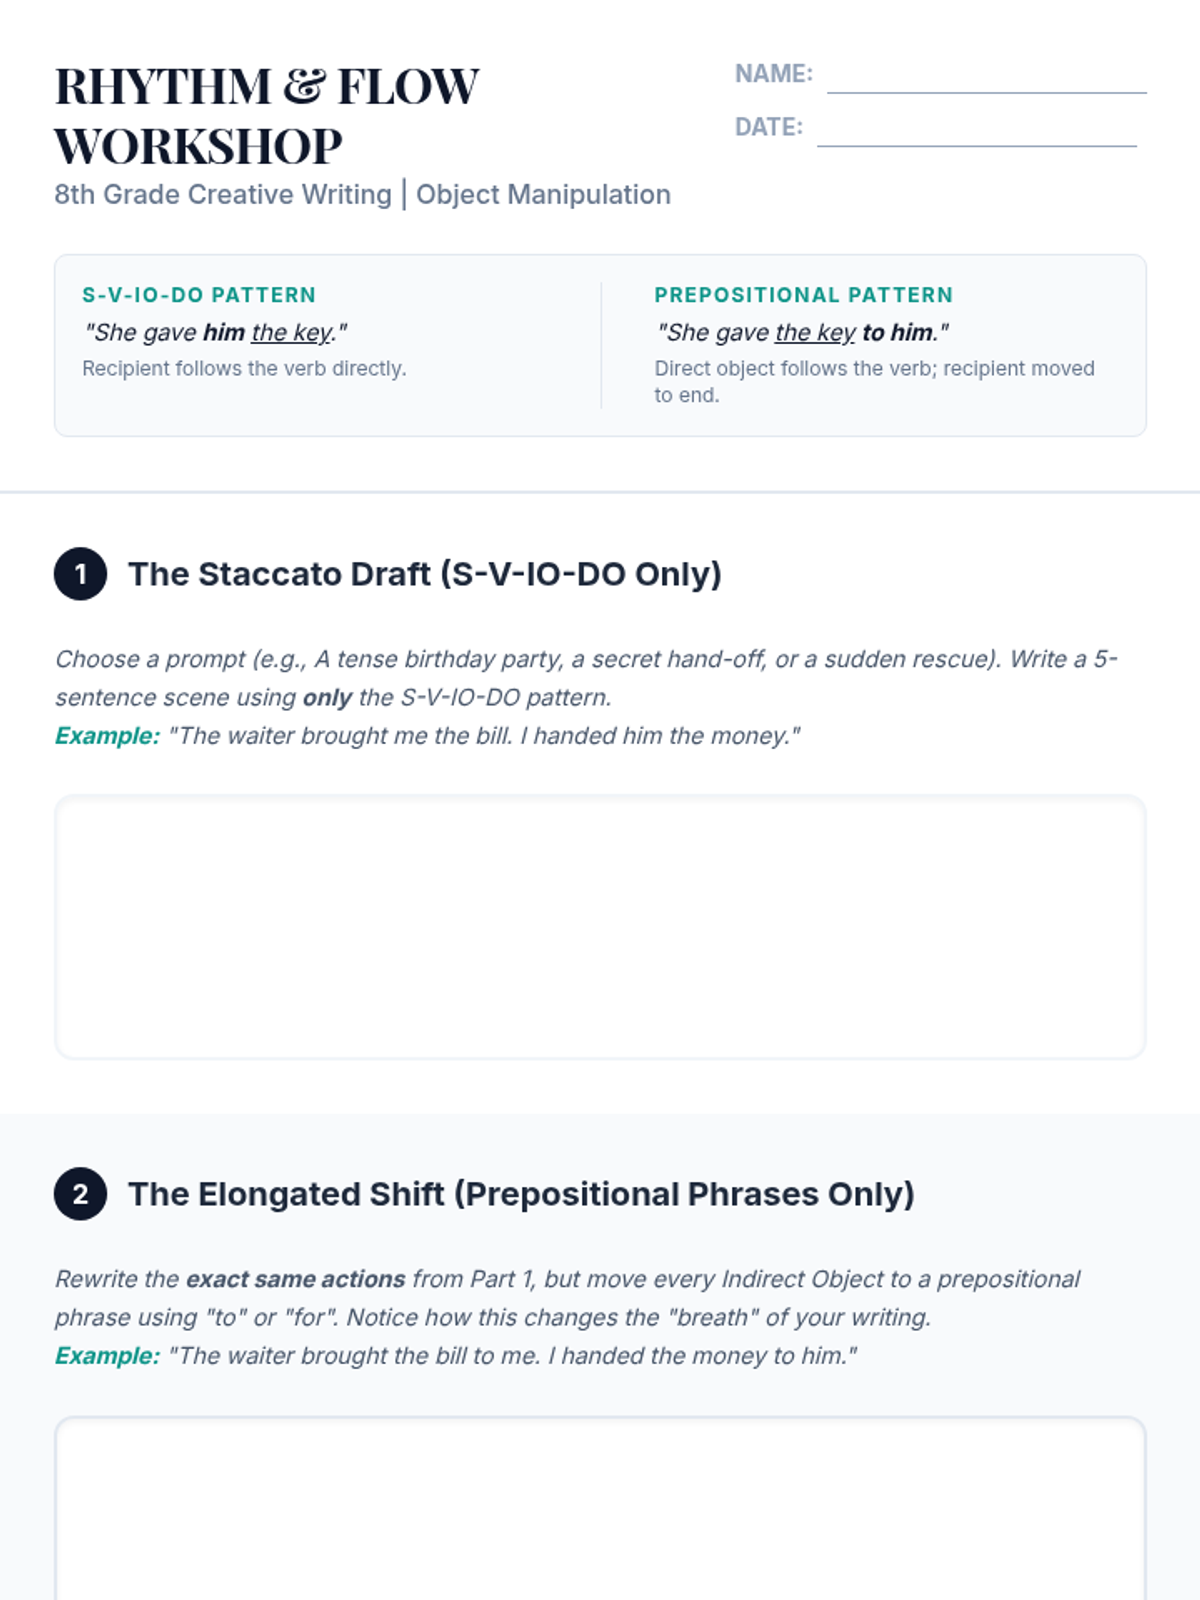Click the bold word 'only' in instructions
Image resolution: width=1200 pixels, height=1600 pixels.
[x=327, y=698]
